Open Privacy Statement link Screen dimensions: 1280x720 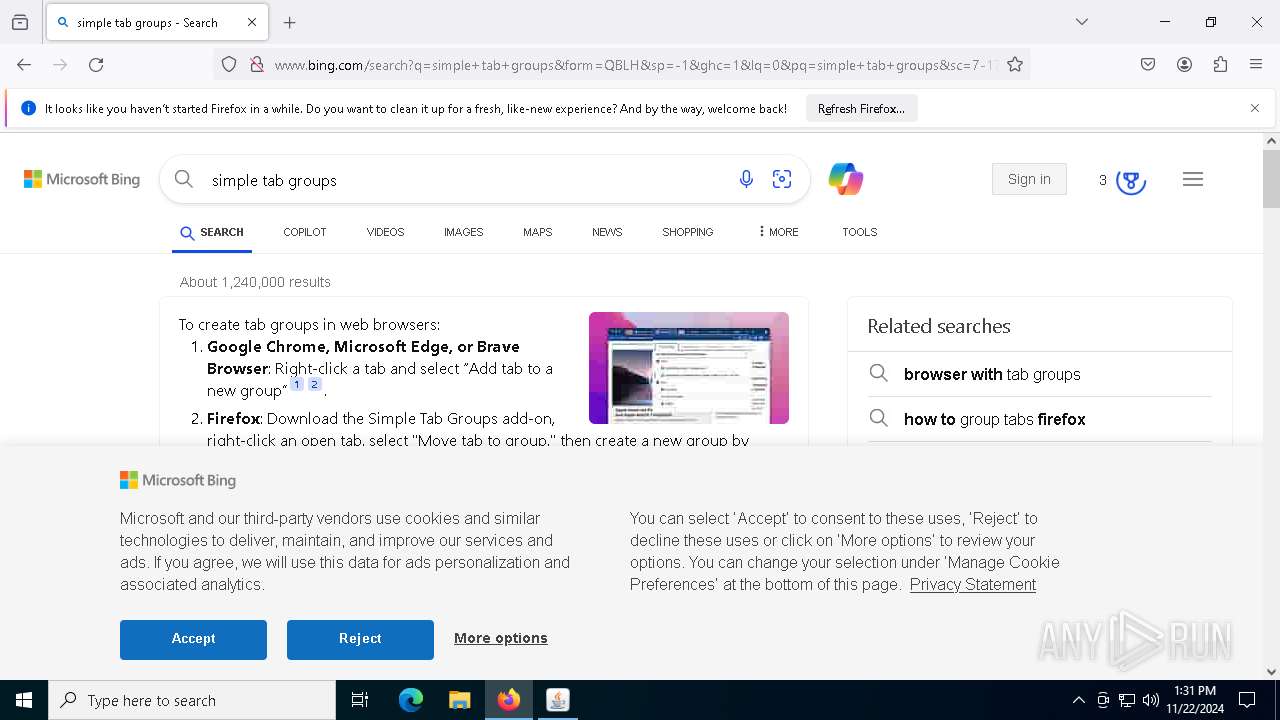(973, 585)
